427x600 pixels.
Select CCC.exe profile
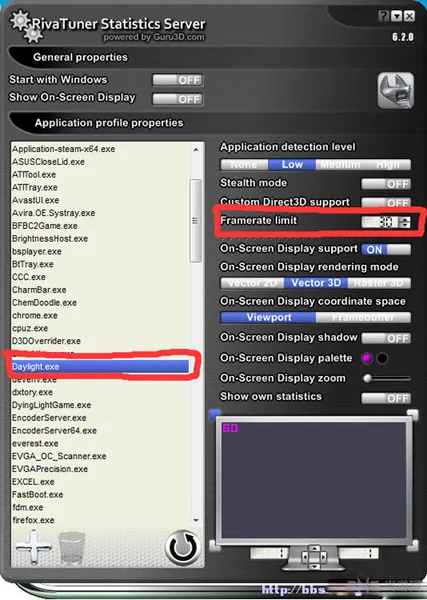(29, 277)
